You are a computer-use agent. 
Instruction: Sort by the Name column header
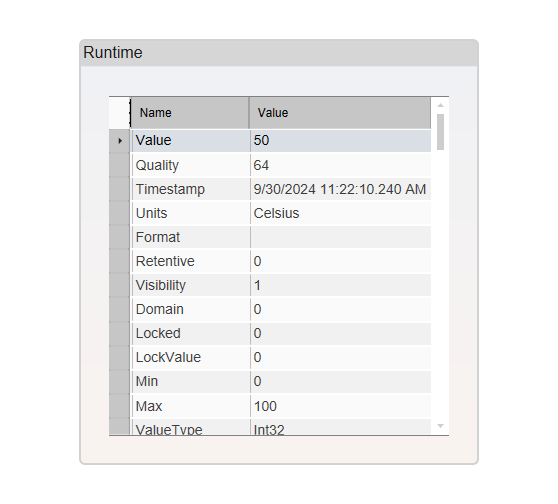point(190,113)
